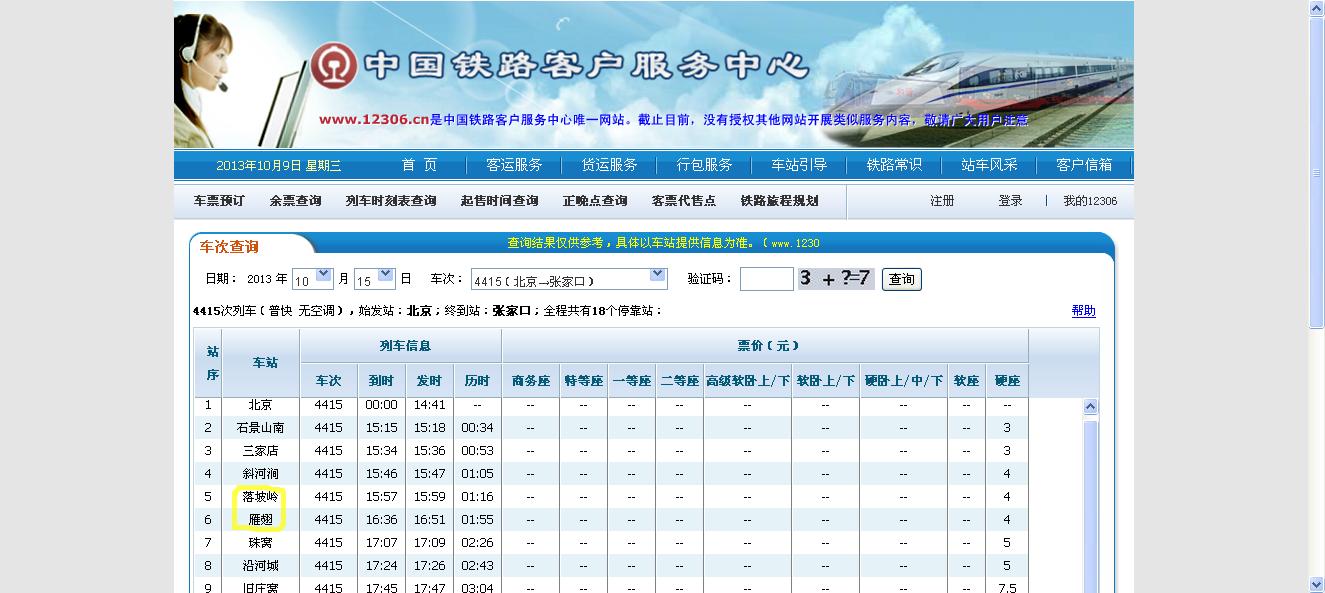Viewport: 1325px width, 593px height.
Task: Click the 商务座 column header
Action: [x=531, y=381]
